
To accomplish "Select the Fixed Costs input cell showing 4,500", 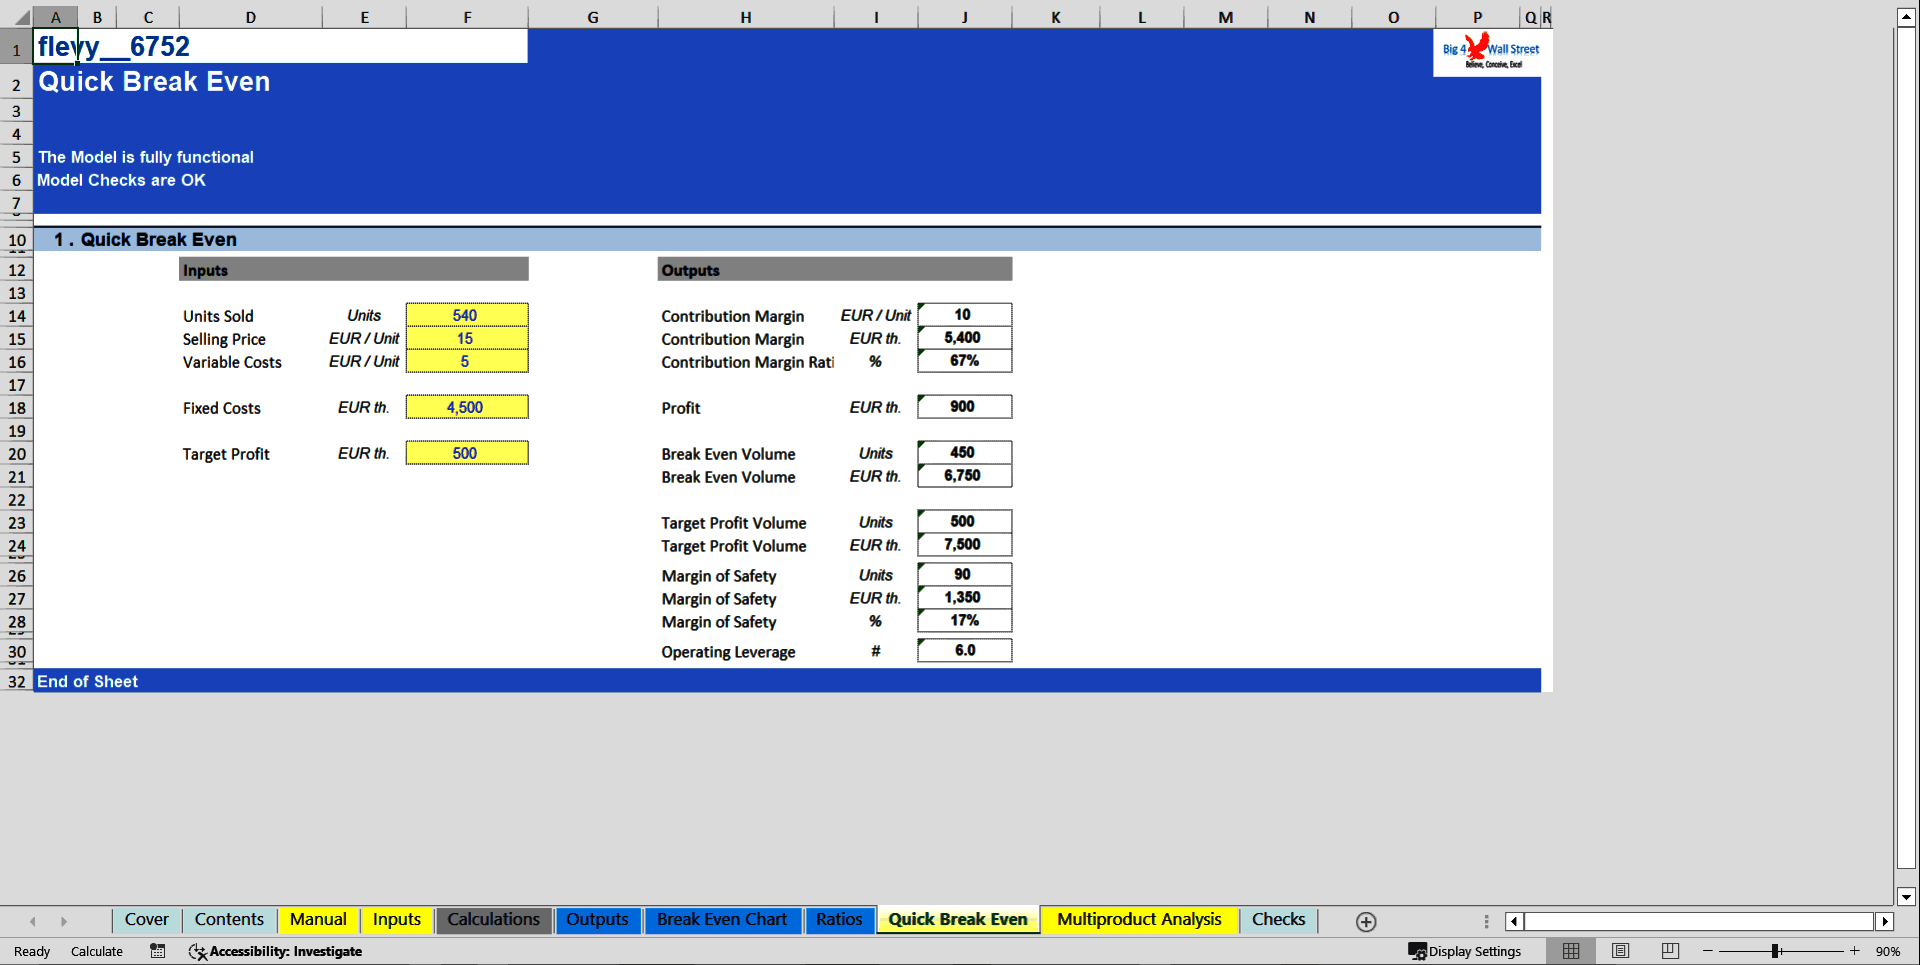I will (467, 407).
